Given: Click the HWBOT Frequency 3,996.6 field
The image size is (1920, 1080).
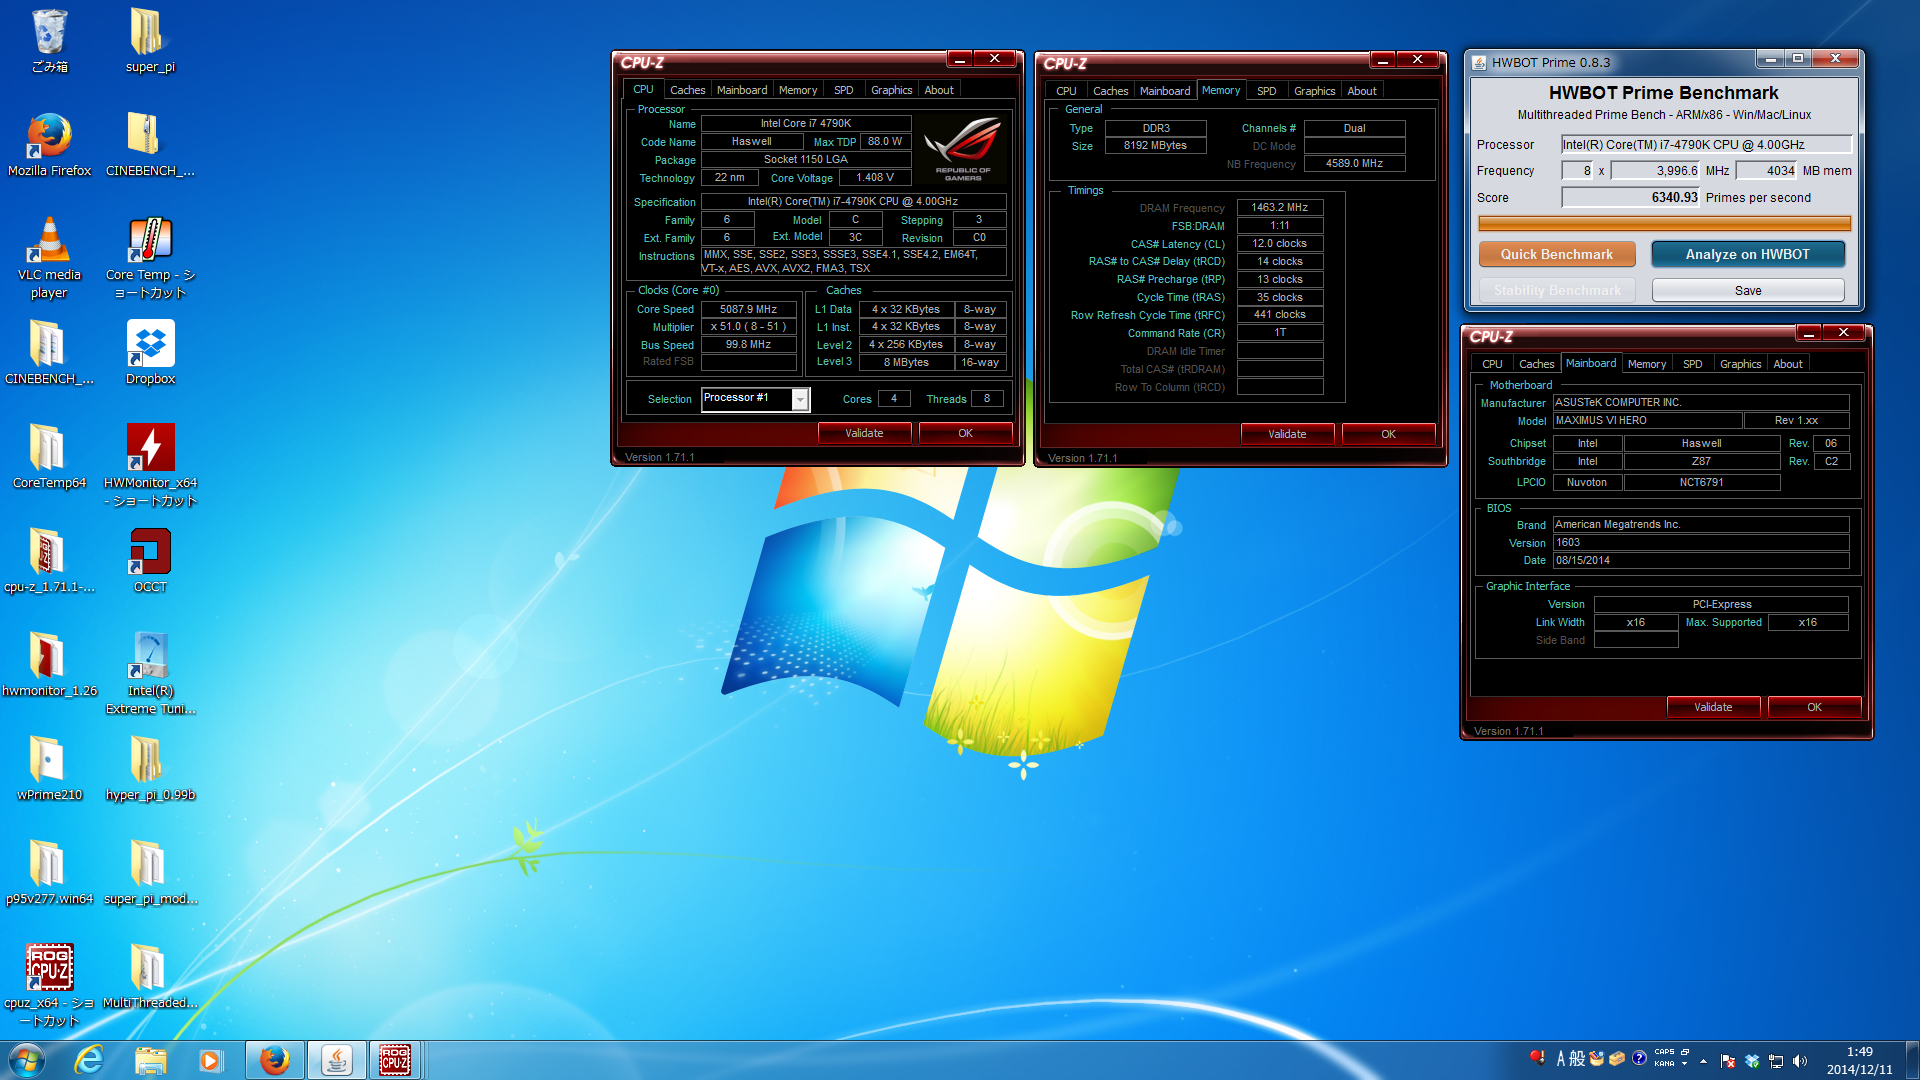Looking at the screenshot, I should [1655, 171].
